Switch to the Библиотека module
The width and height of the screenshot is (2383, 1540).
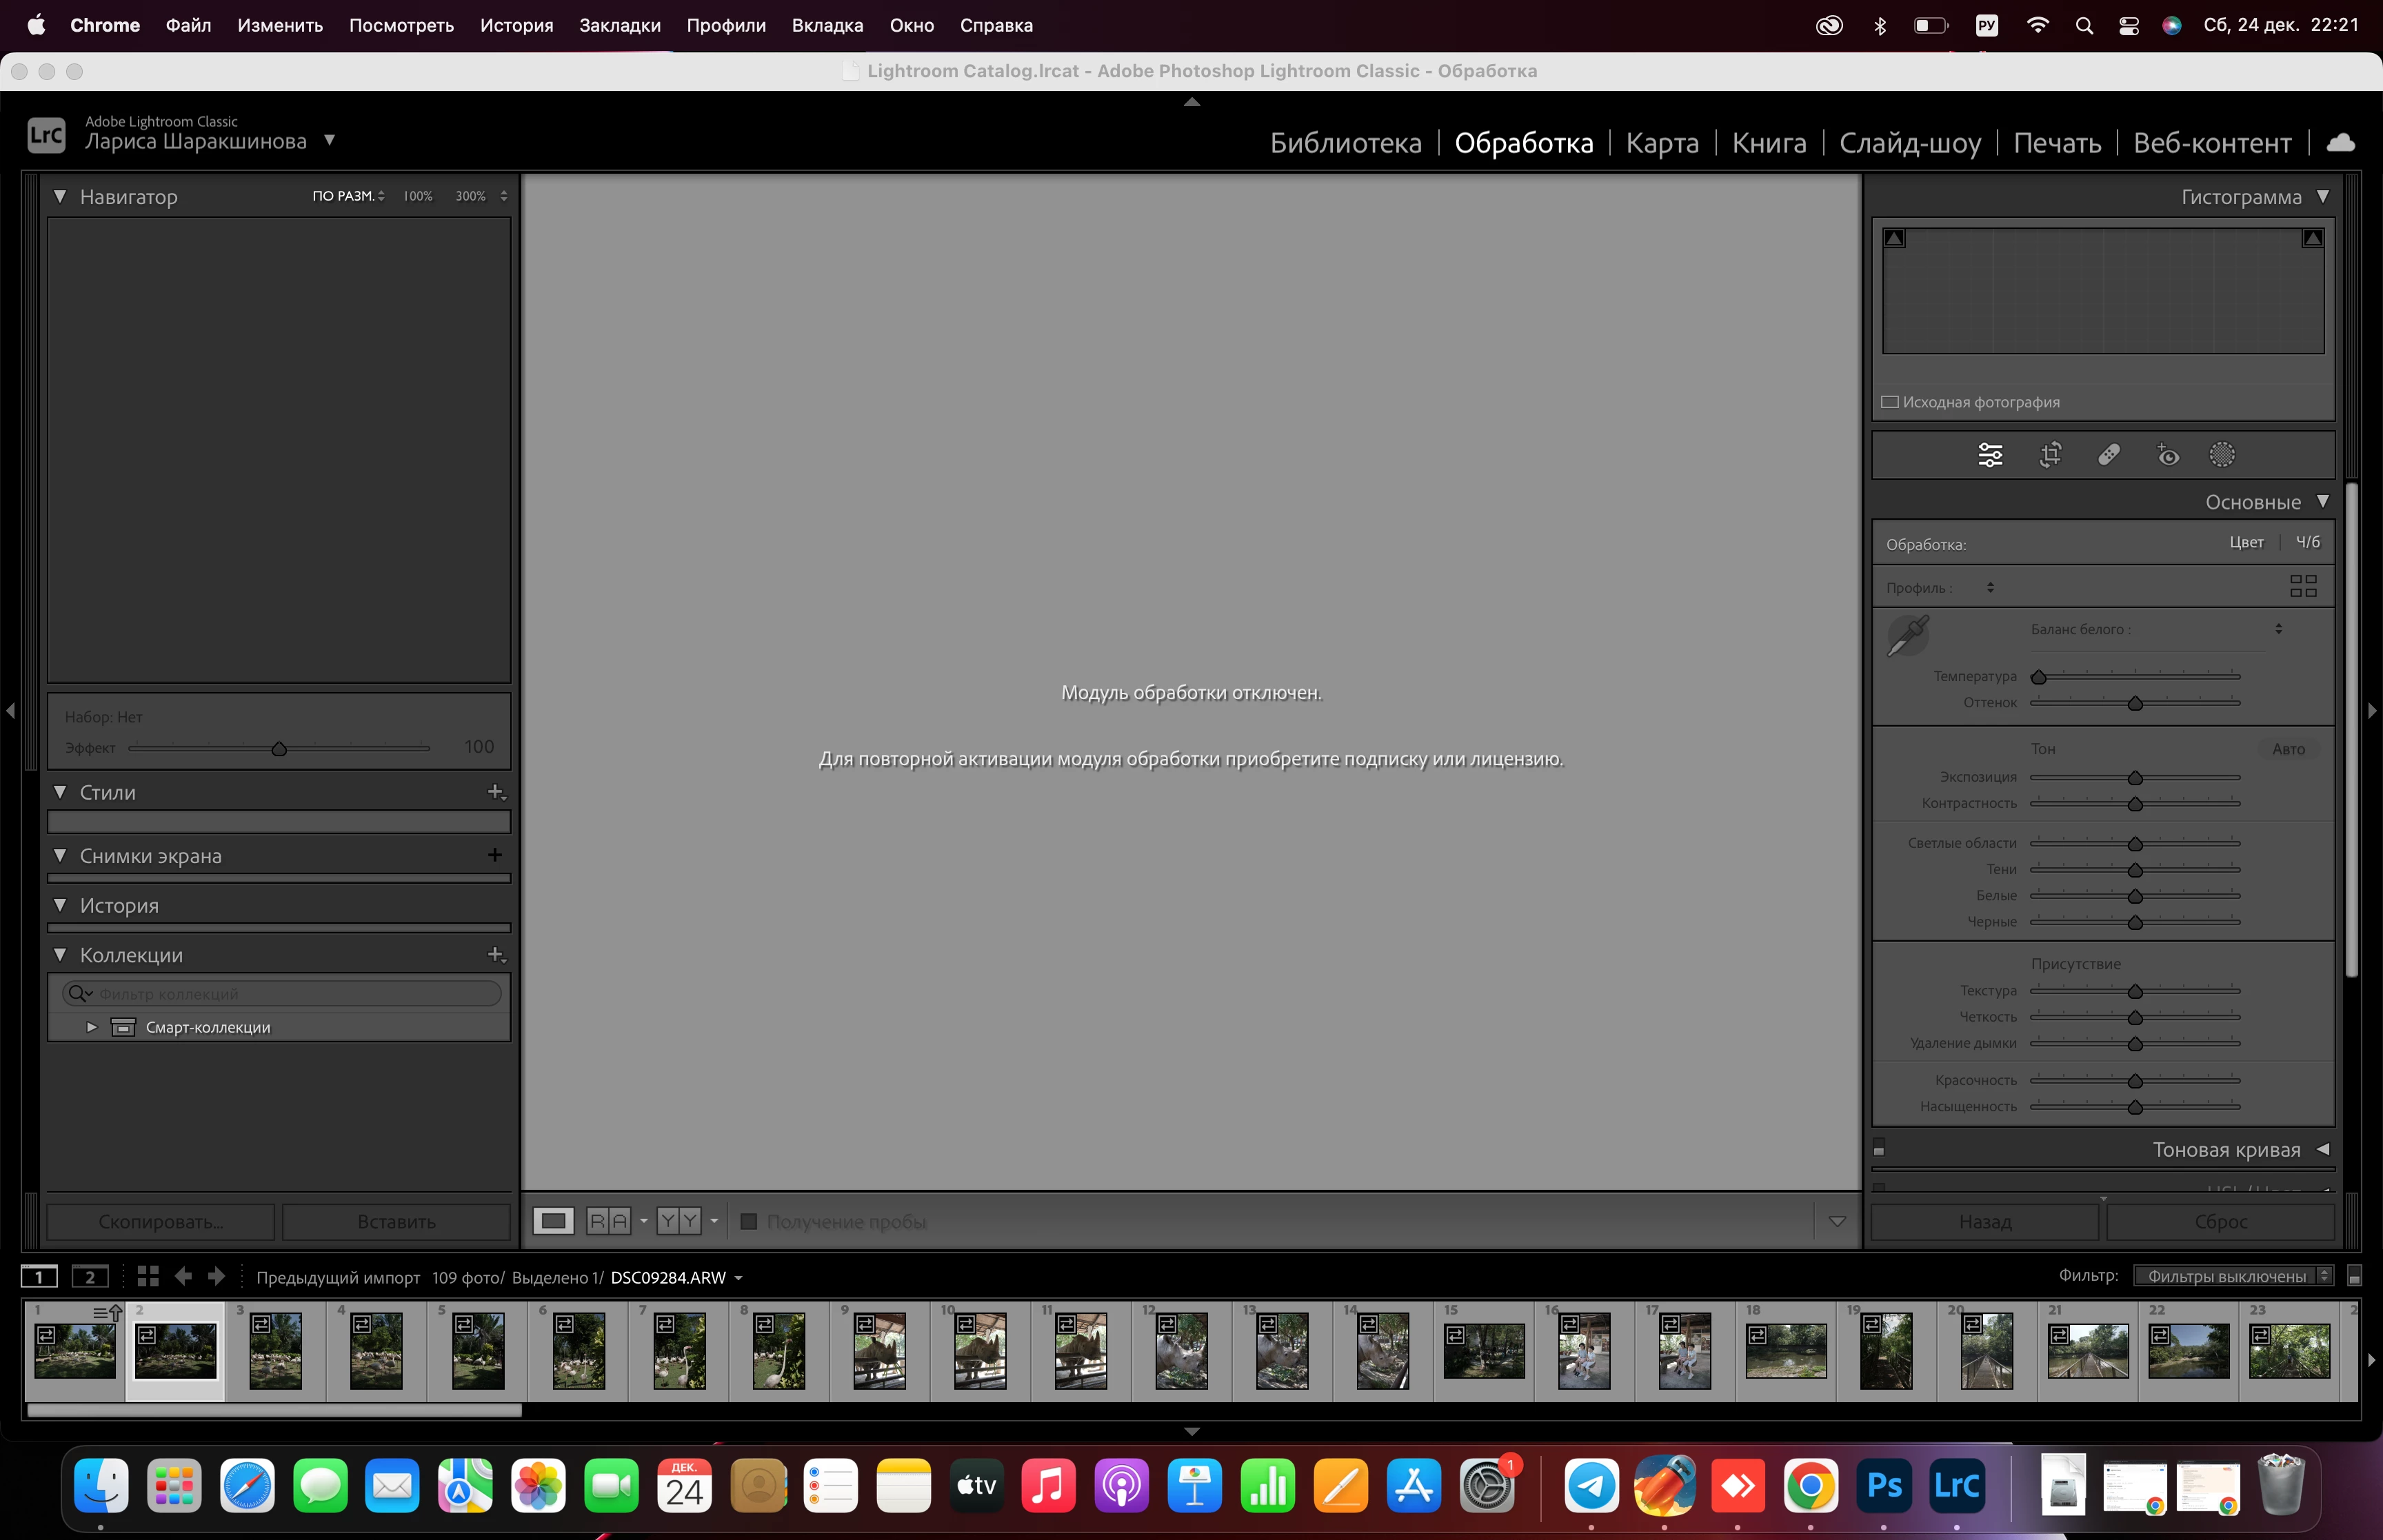[x=1345, y=143]
